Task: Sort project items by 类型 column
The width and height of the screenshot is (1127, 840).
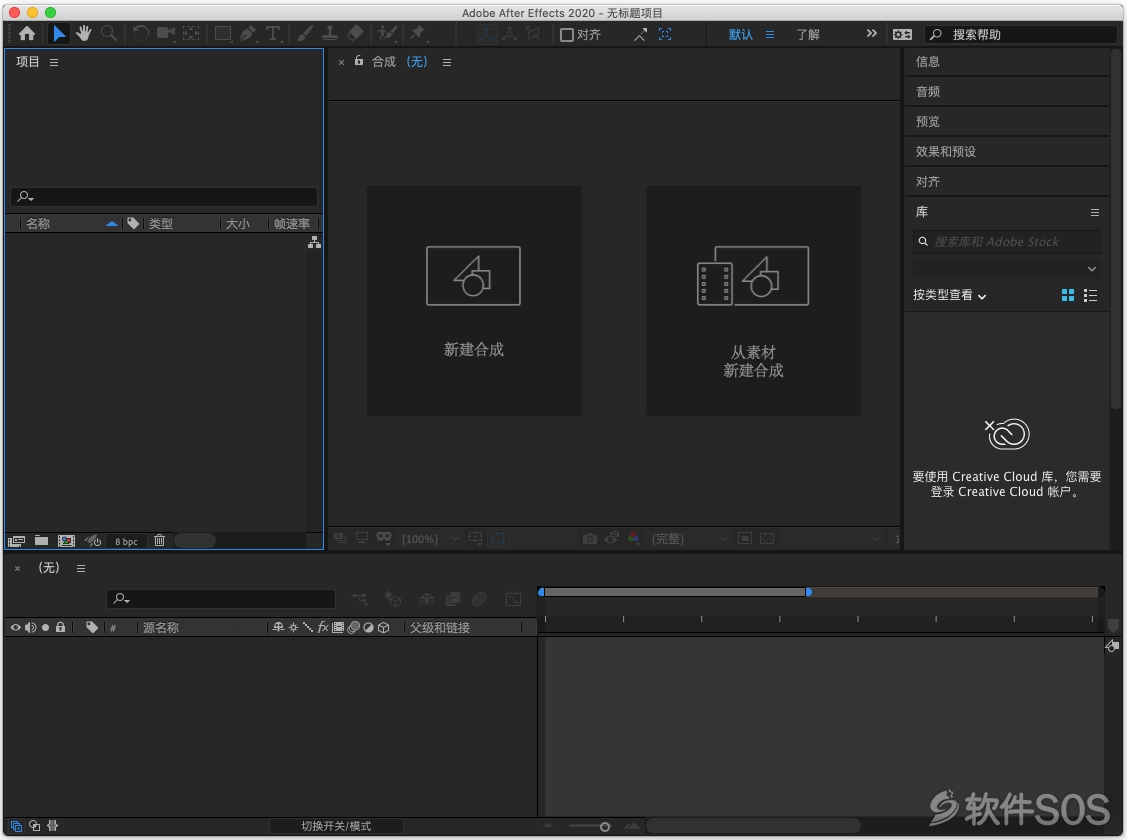Action: (x=161, y=224)
